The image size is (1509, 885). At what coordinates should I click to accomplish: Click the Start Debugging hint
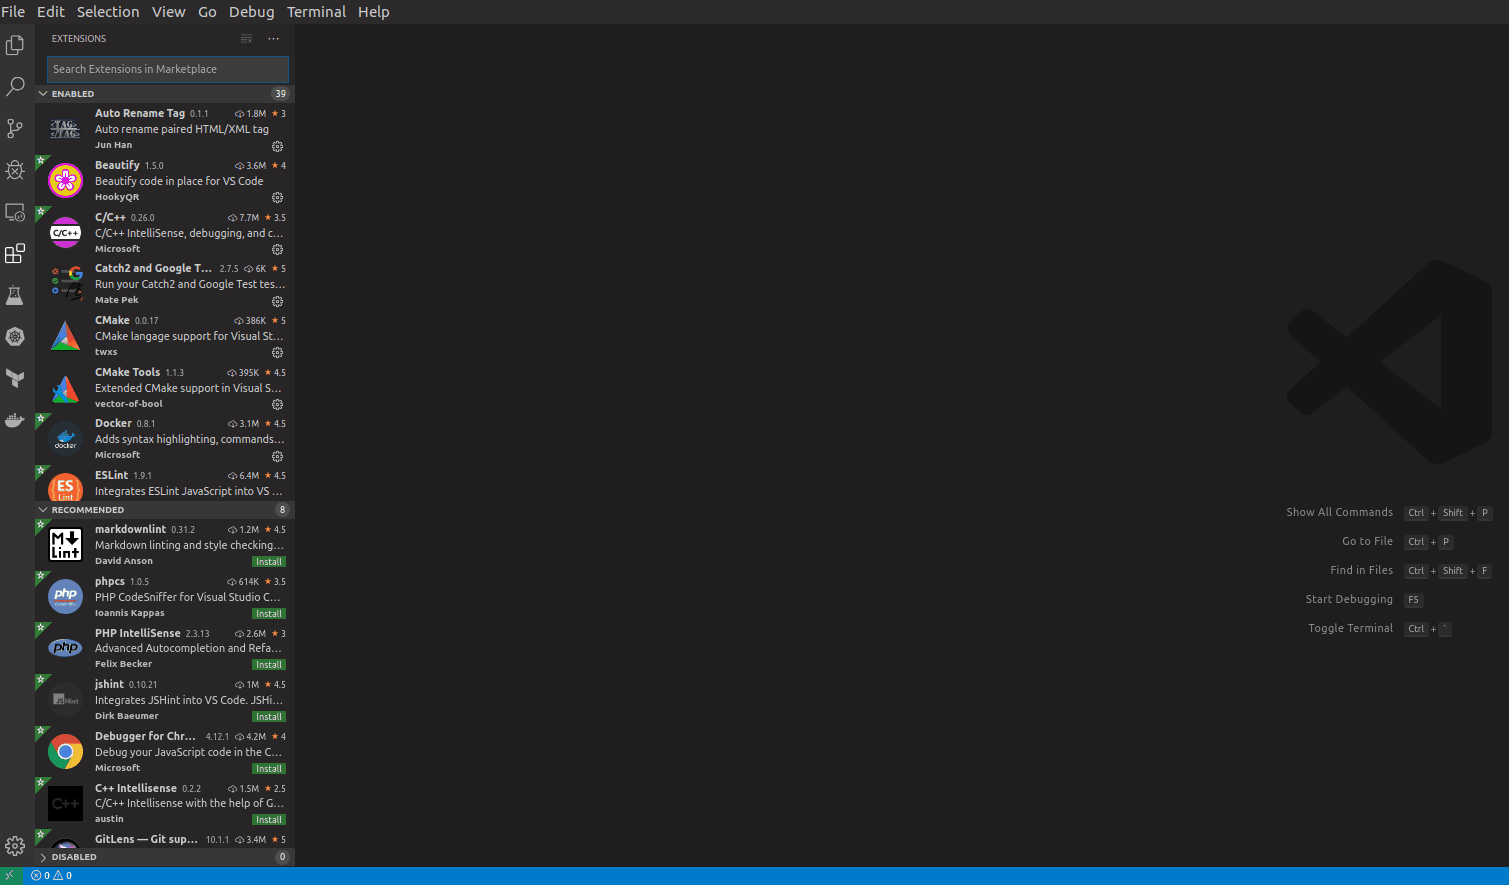coord(1349,599)
